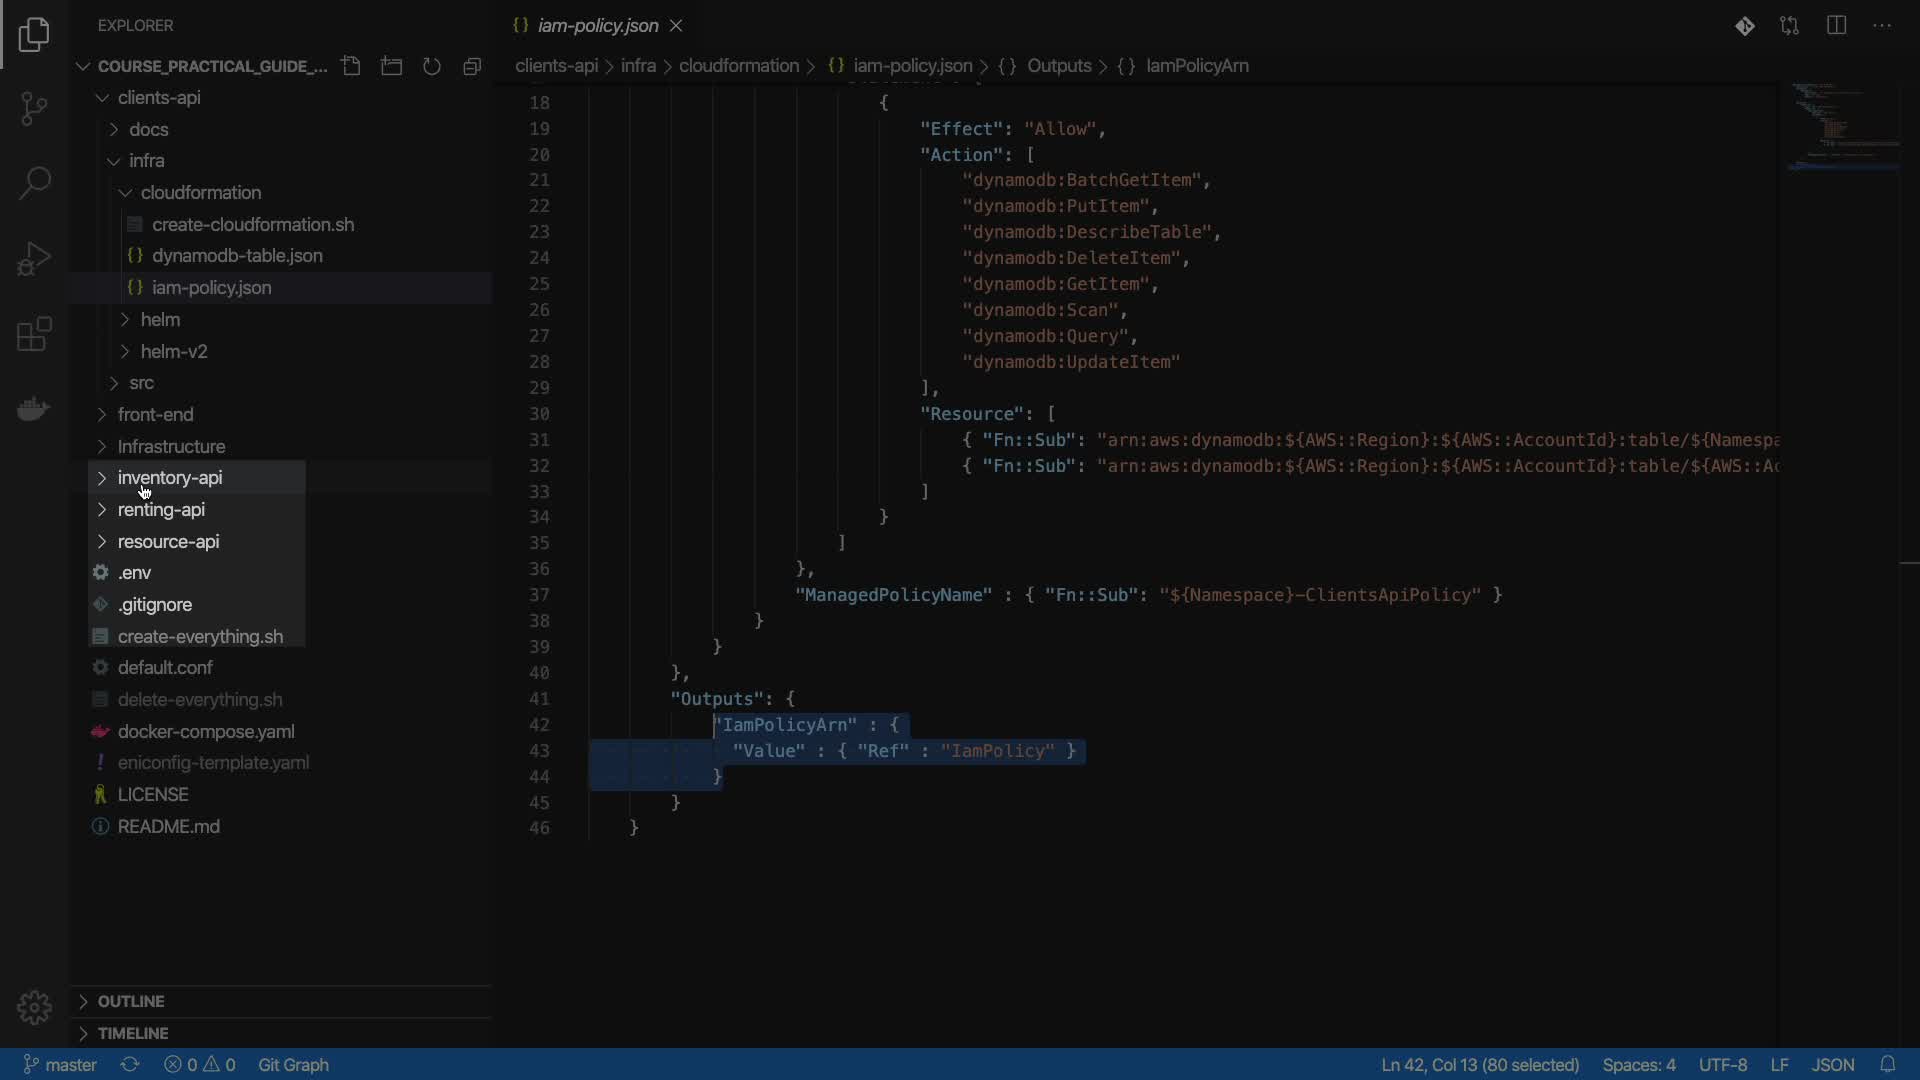Open the Docker view in activity bar
This screenshot has height=1080, width=1920.
pyautogui.click(x=34, y=409)
